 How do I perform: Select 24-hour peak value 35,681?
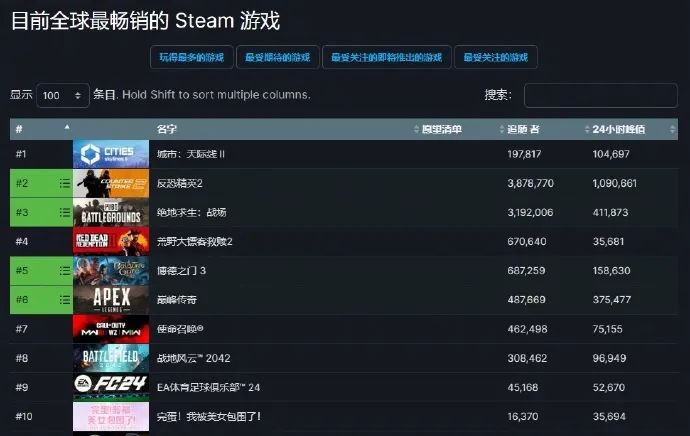click(x=609, y=242)
